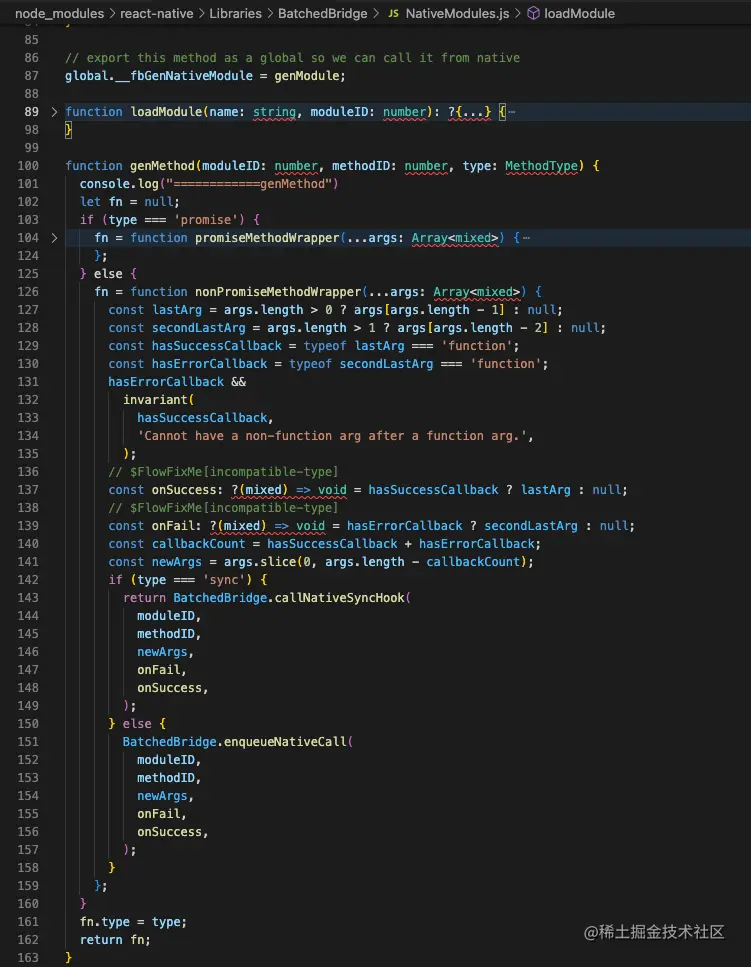Click the secondLastArg declaration on line 128
This screenshot has width=751, height=967.
199,327
